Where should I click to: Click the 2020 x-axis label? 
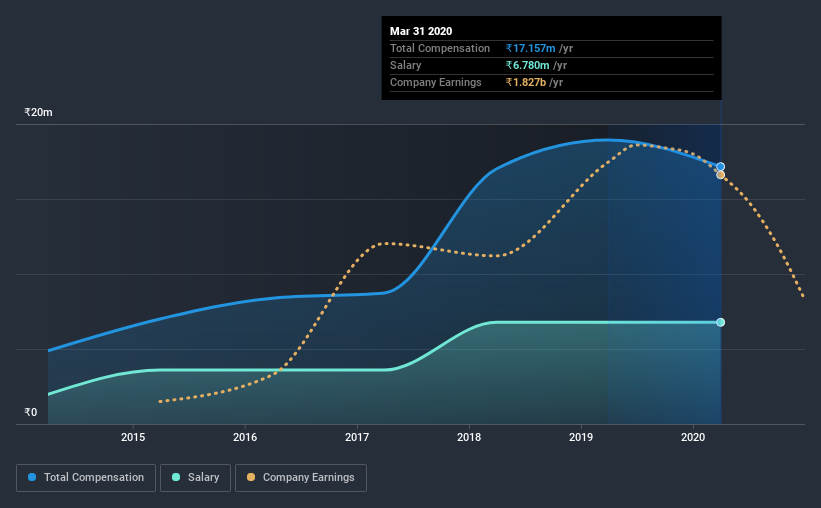coord(693,437)
